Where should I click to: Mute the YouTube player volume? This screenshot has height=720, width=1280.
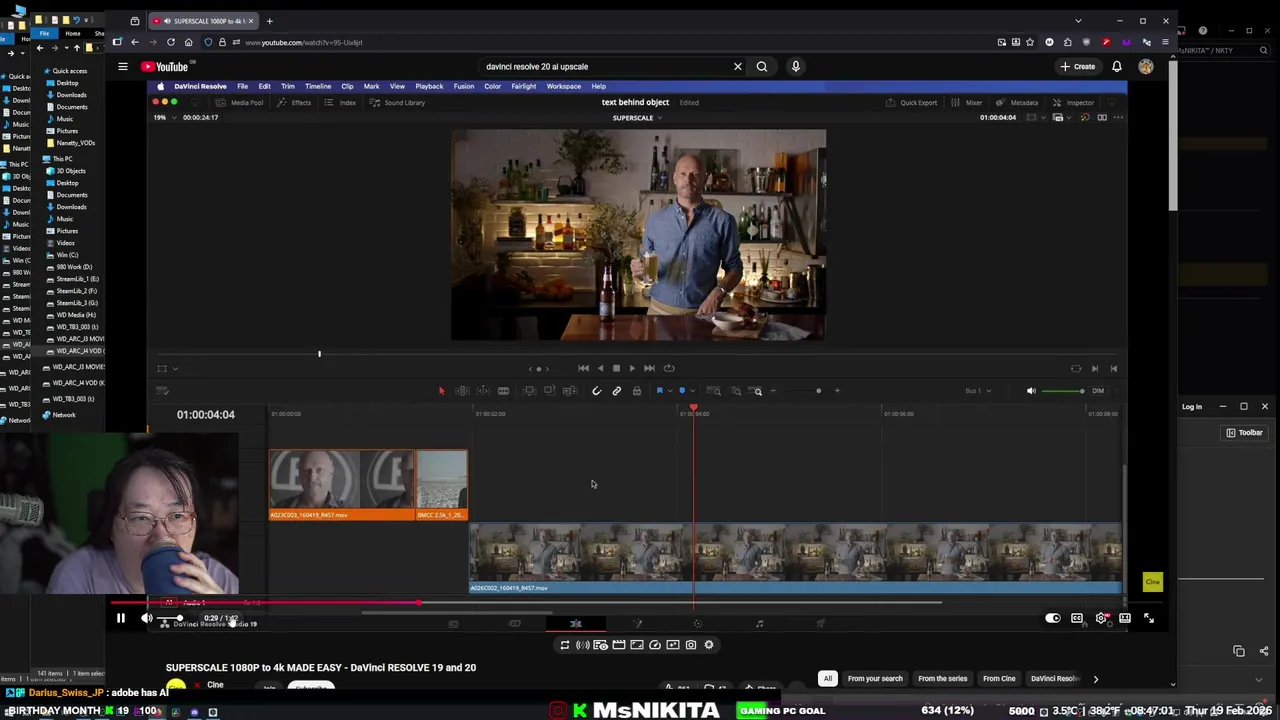pyautogui.click(x=147, y=619)
